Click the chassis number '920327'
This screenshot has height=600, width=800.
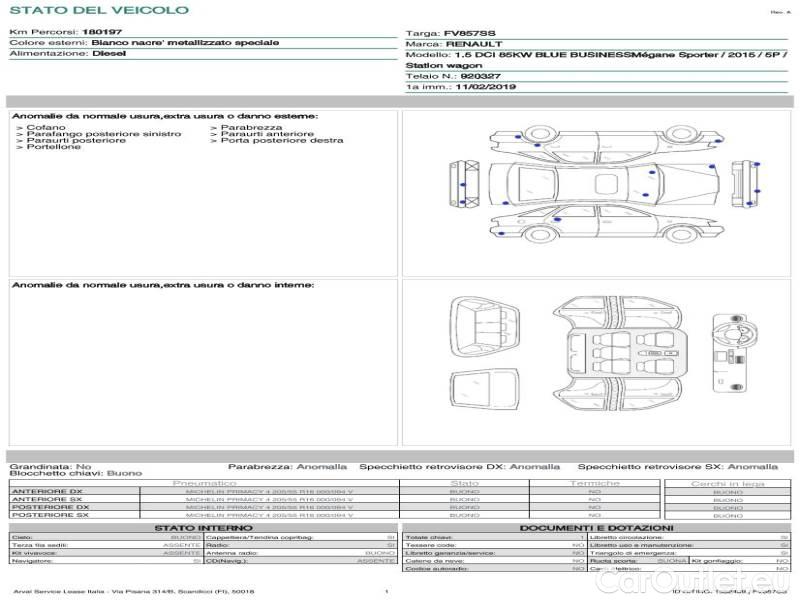coord(481,76)
